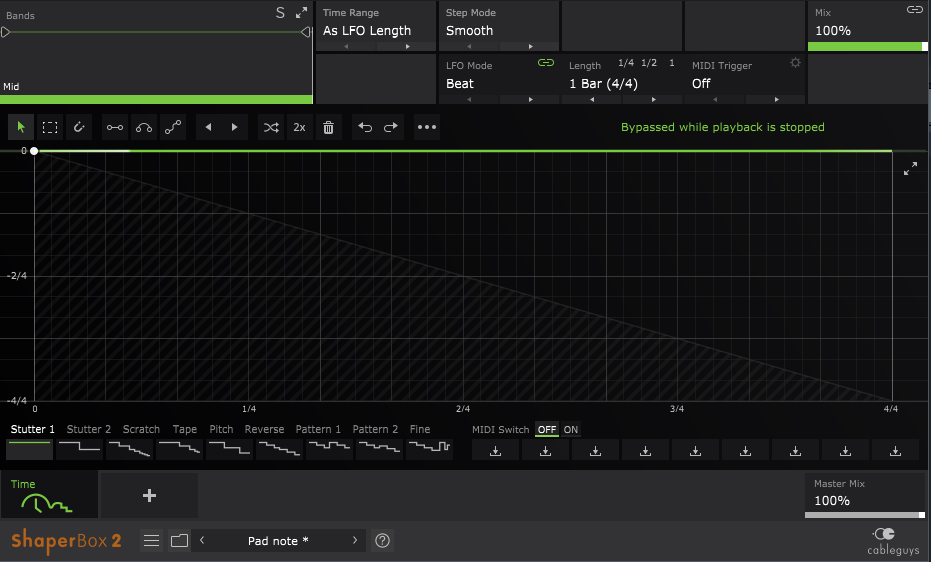This screenshot has height=562, width=931.
Task: Undo the last edit
Action: tap(365, 127)
